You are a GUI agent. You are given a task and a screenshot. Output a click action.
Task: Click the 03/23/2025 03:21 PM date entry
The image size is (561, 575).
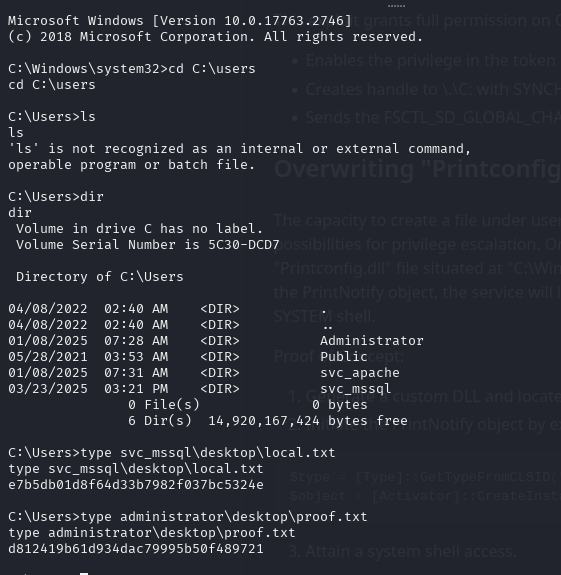88,389
